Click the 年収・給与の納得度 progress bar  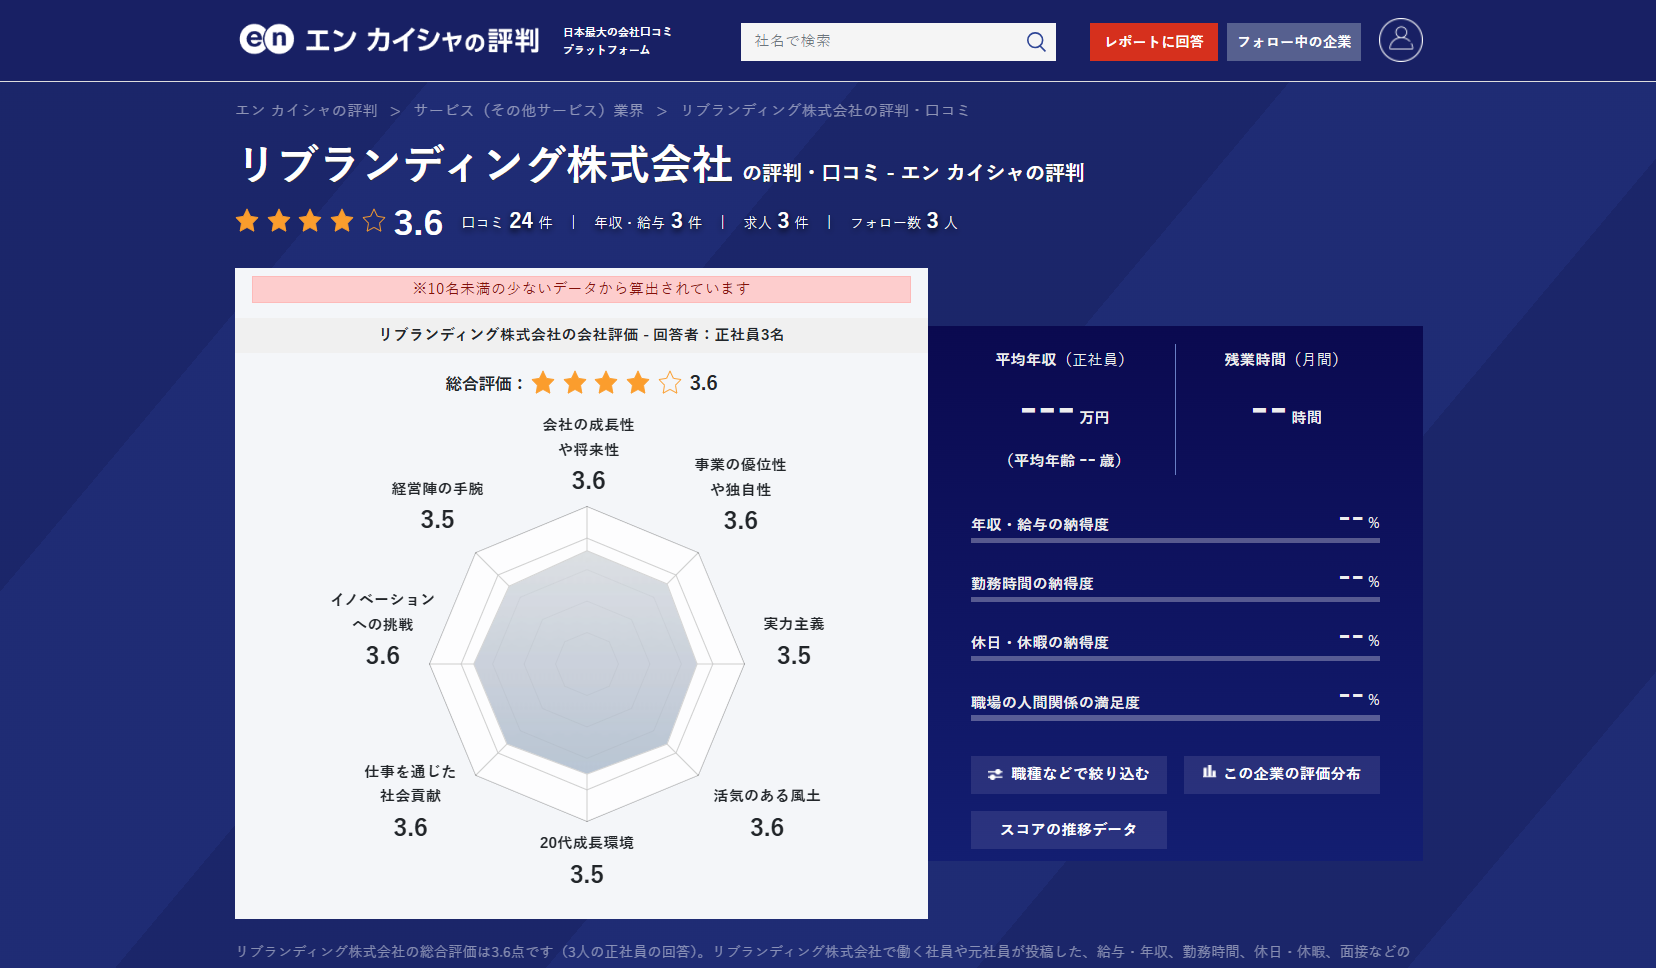click(x=1175, y=540)
